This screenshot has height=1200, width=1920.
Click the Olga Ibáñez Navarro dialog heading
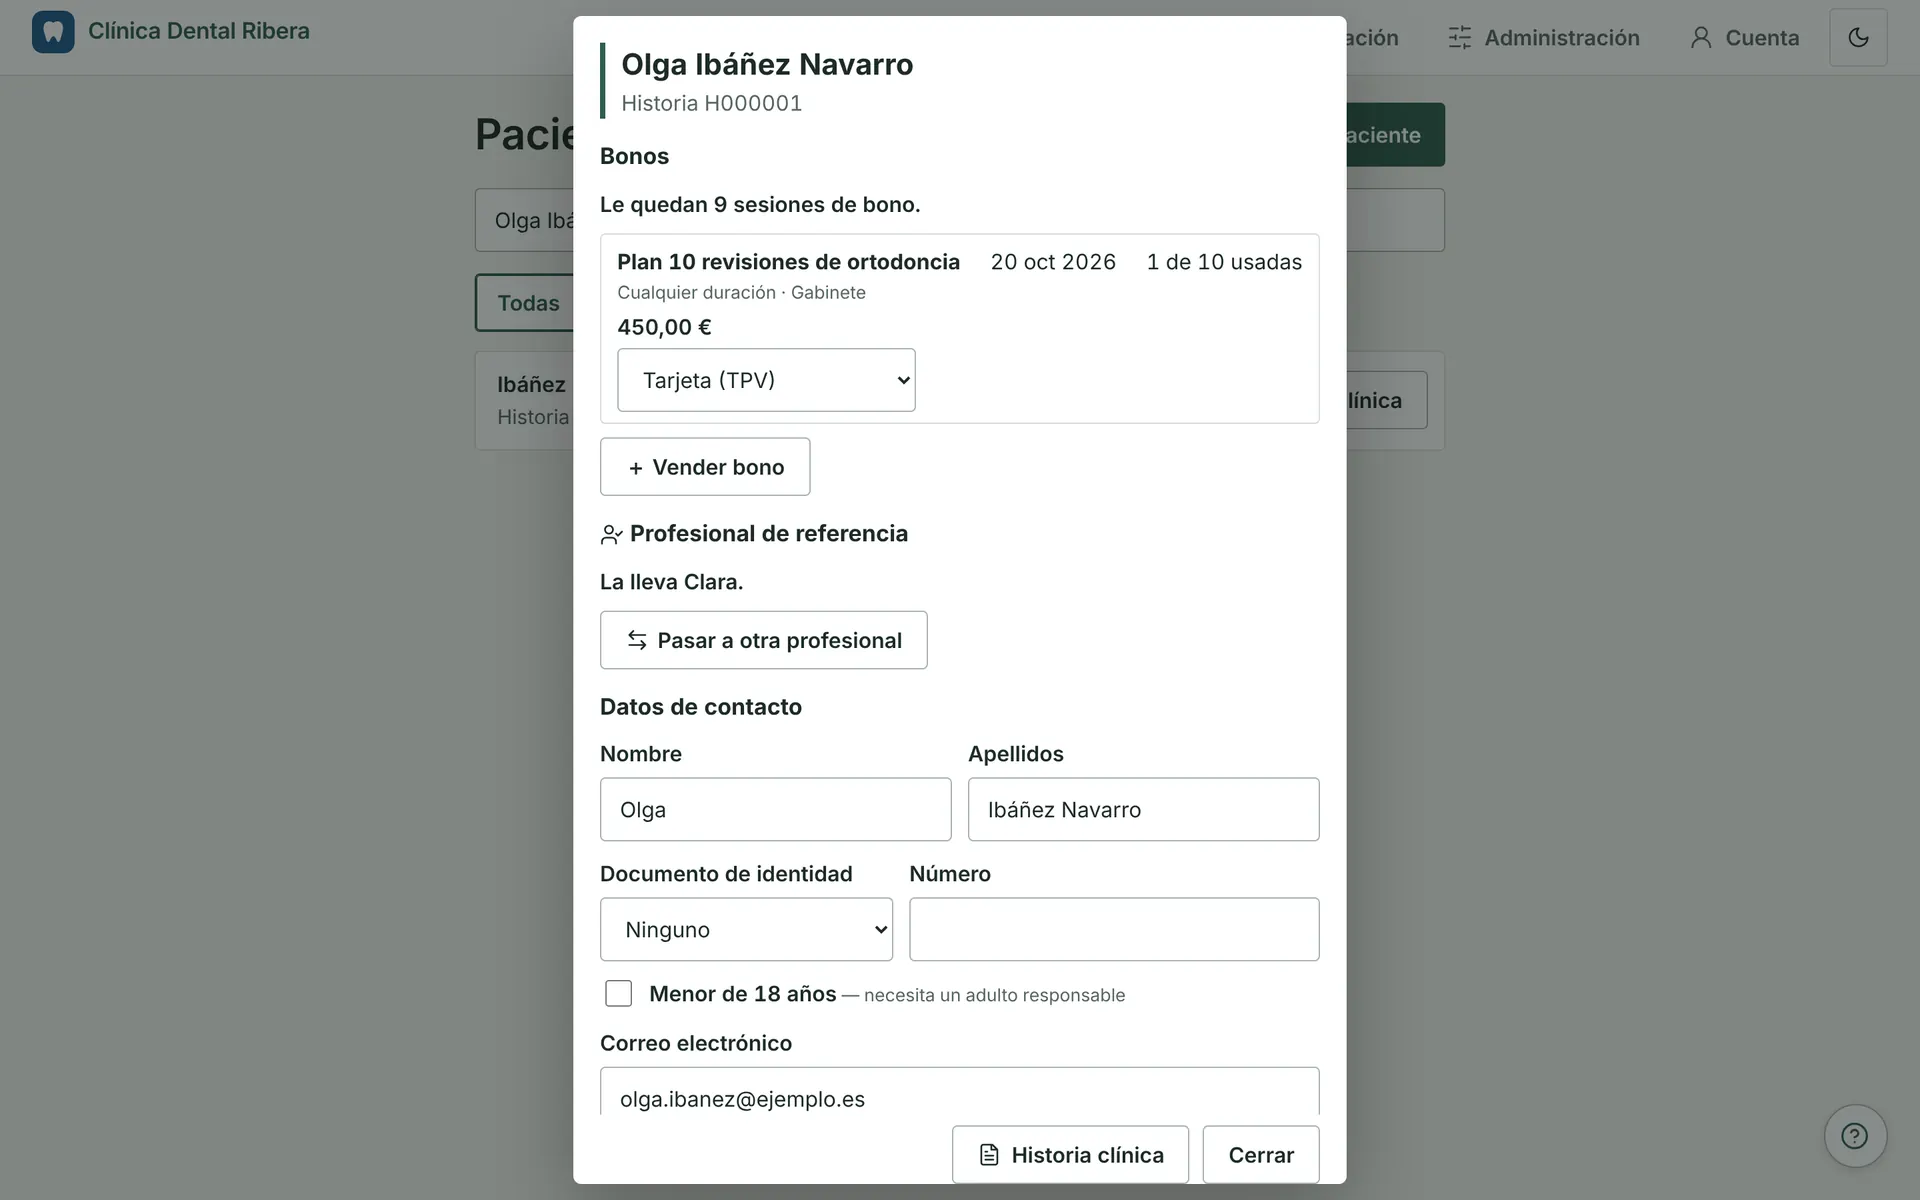click(767, 64)
